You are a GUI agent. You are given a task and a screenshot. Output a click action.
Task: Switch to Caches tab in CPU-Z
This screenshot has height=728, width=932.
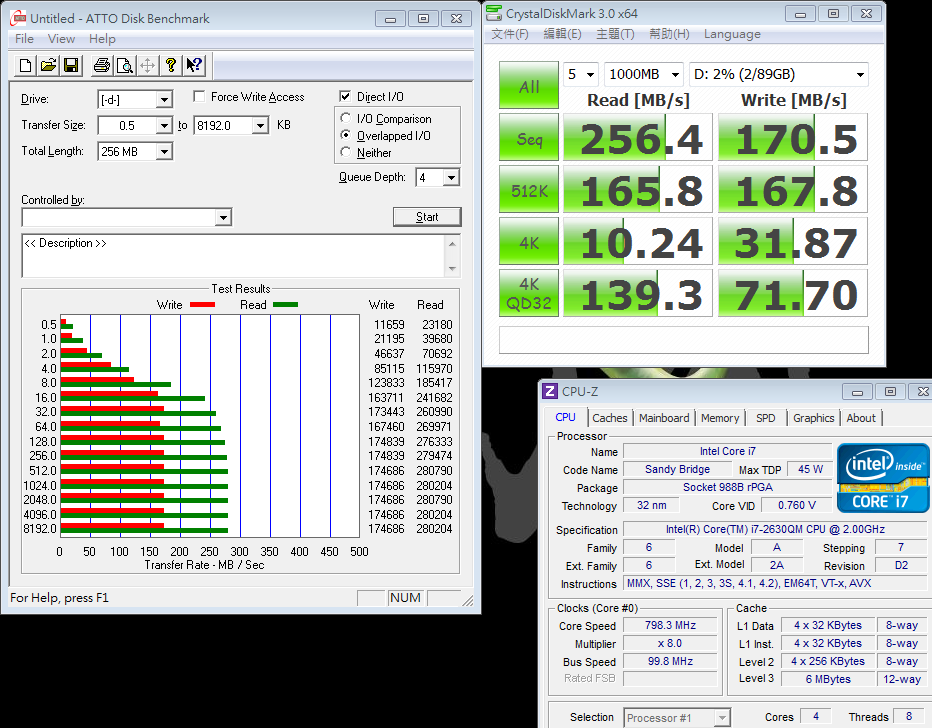coord(610,418)
